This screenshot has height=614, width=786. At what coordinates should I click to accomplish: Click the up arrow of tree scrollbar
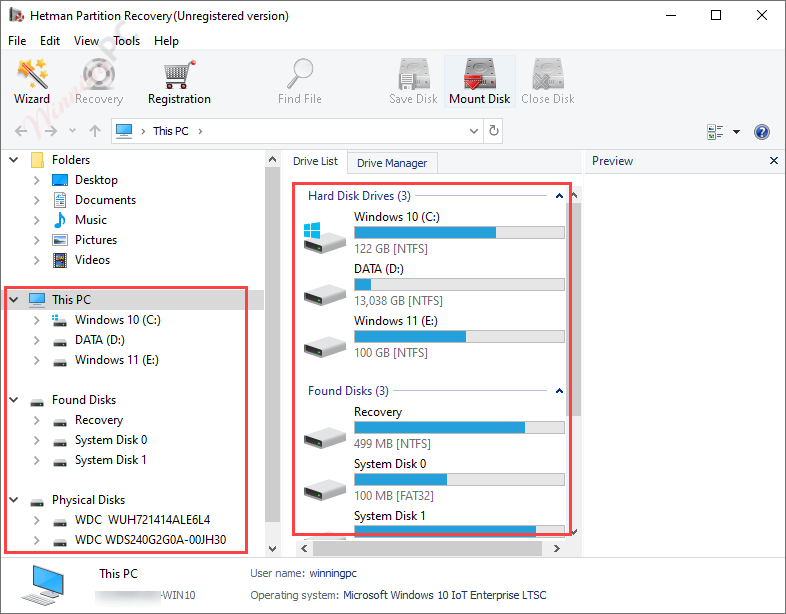coord(272,159)
